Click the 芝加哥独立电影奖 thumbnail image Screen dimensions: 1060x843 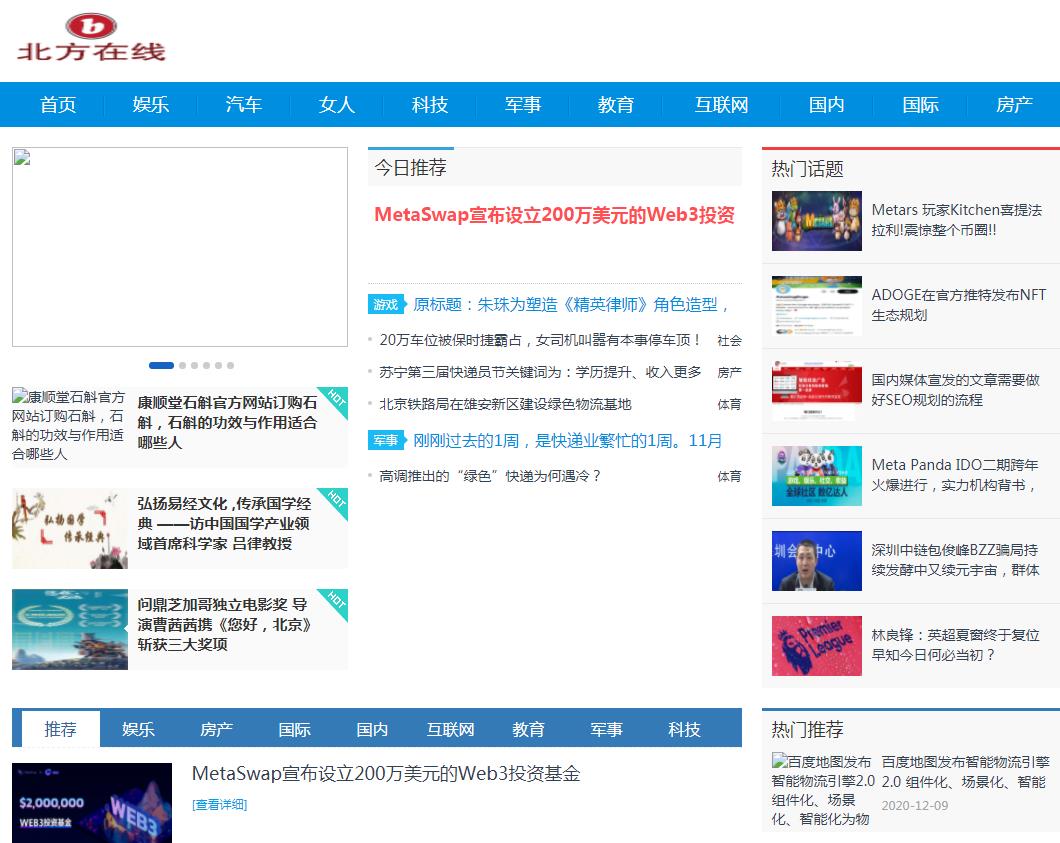(70, 629)
